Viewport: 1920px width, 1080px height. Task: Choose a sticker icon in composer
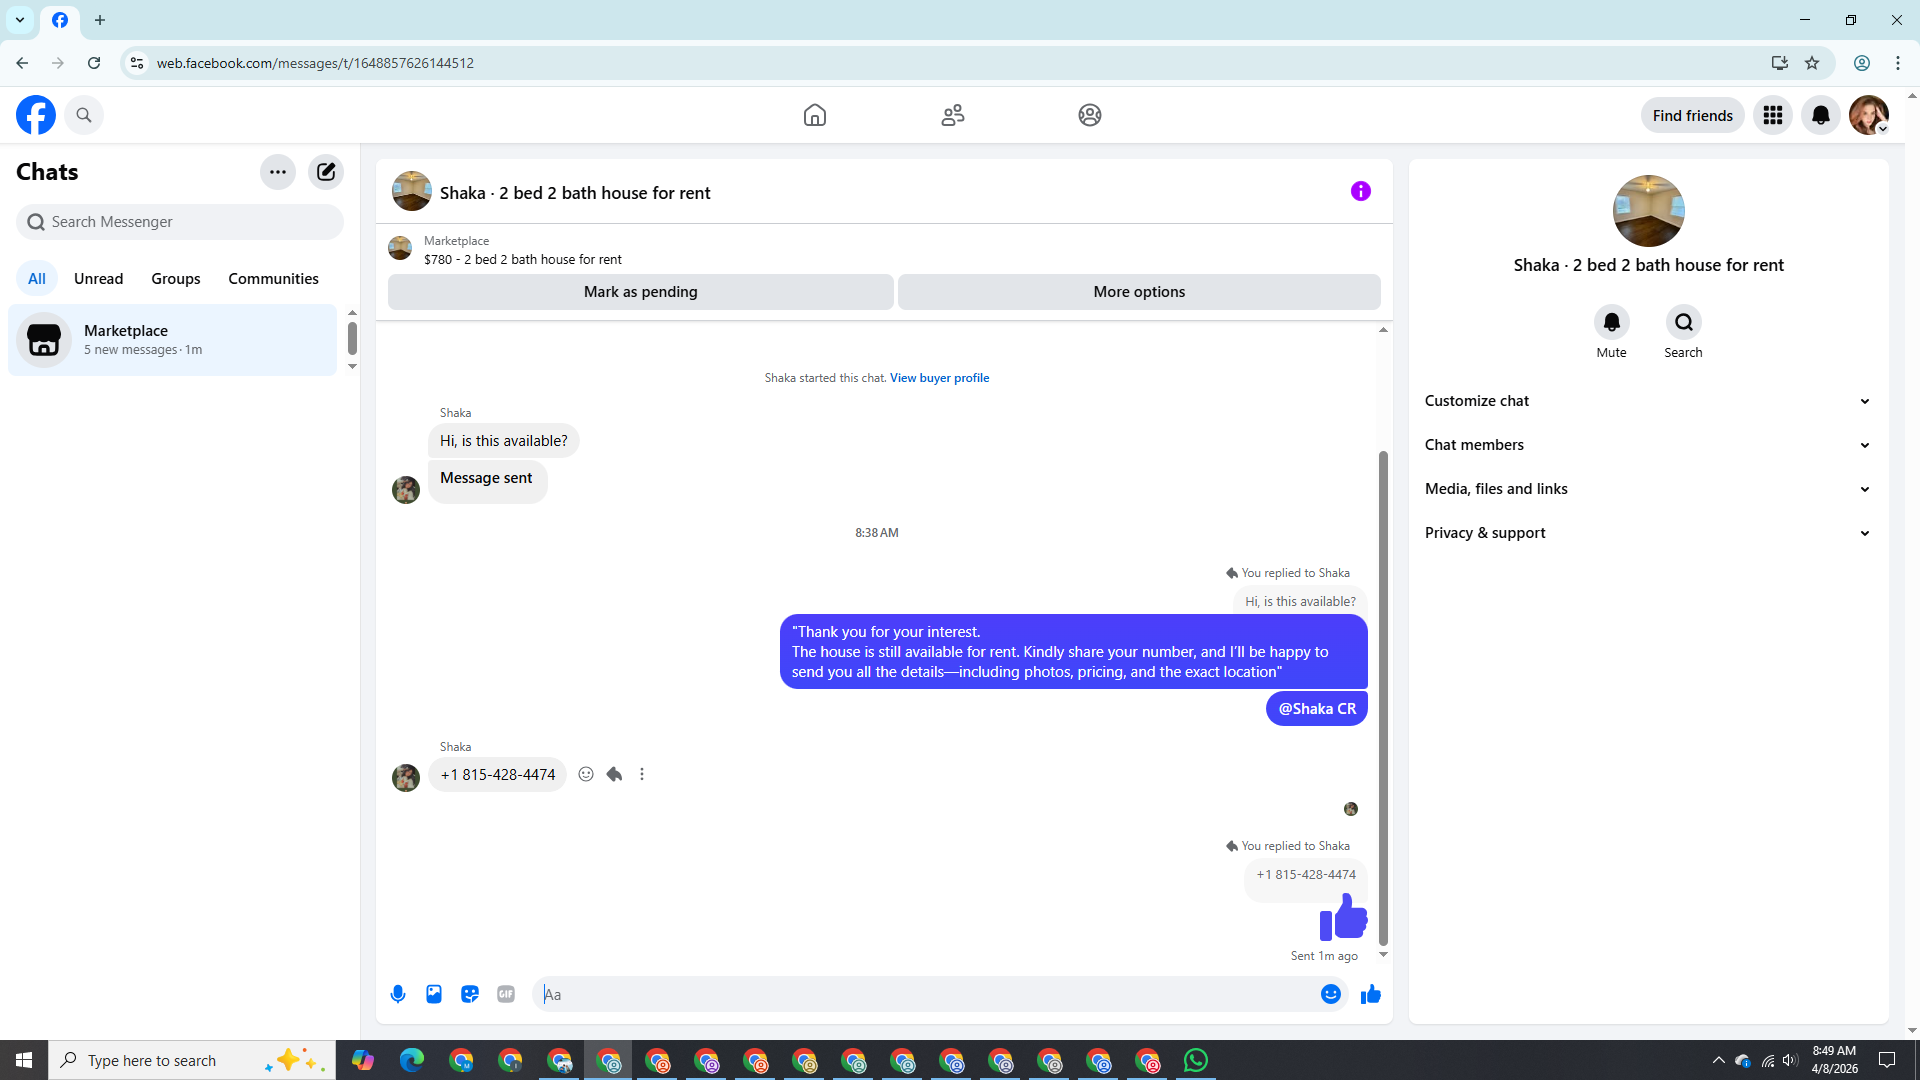(470, 994)
